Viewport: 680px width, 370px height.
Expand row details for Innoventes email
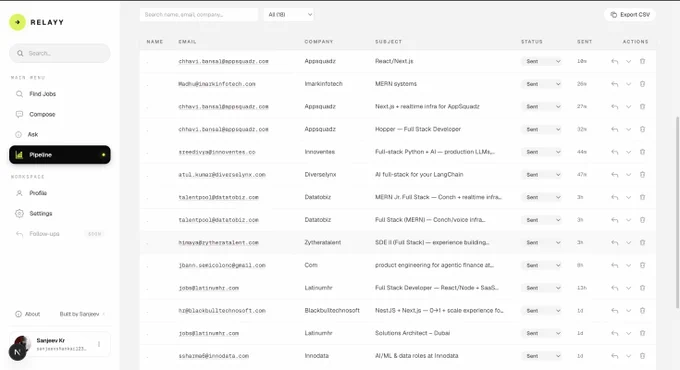pos(628,152)
